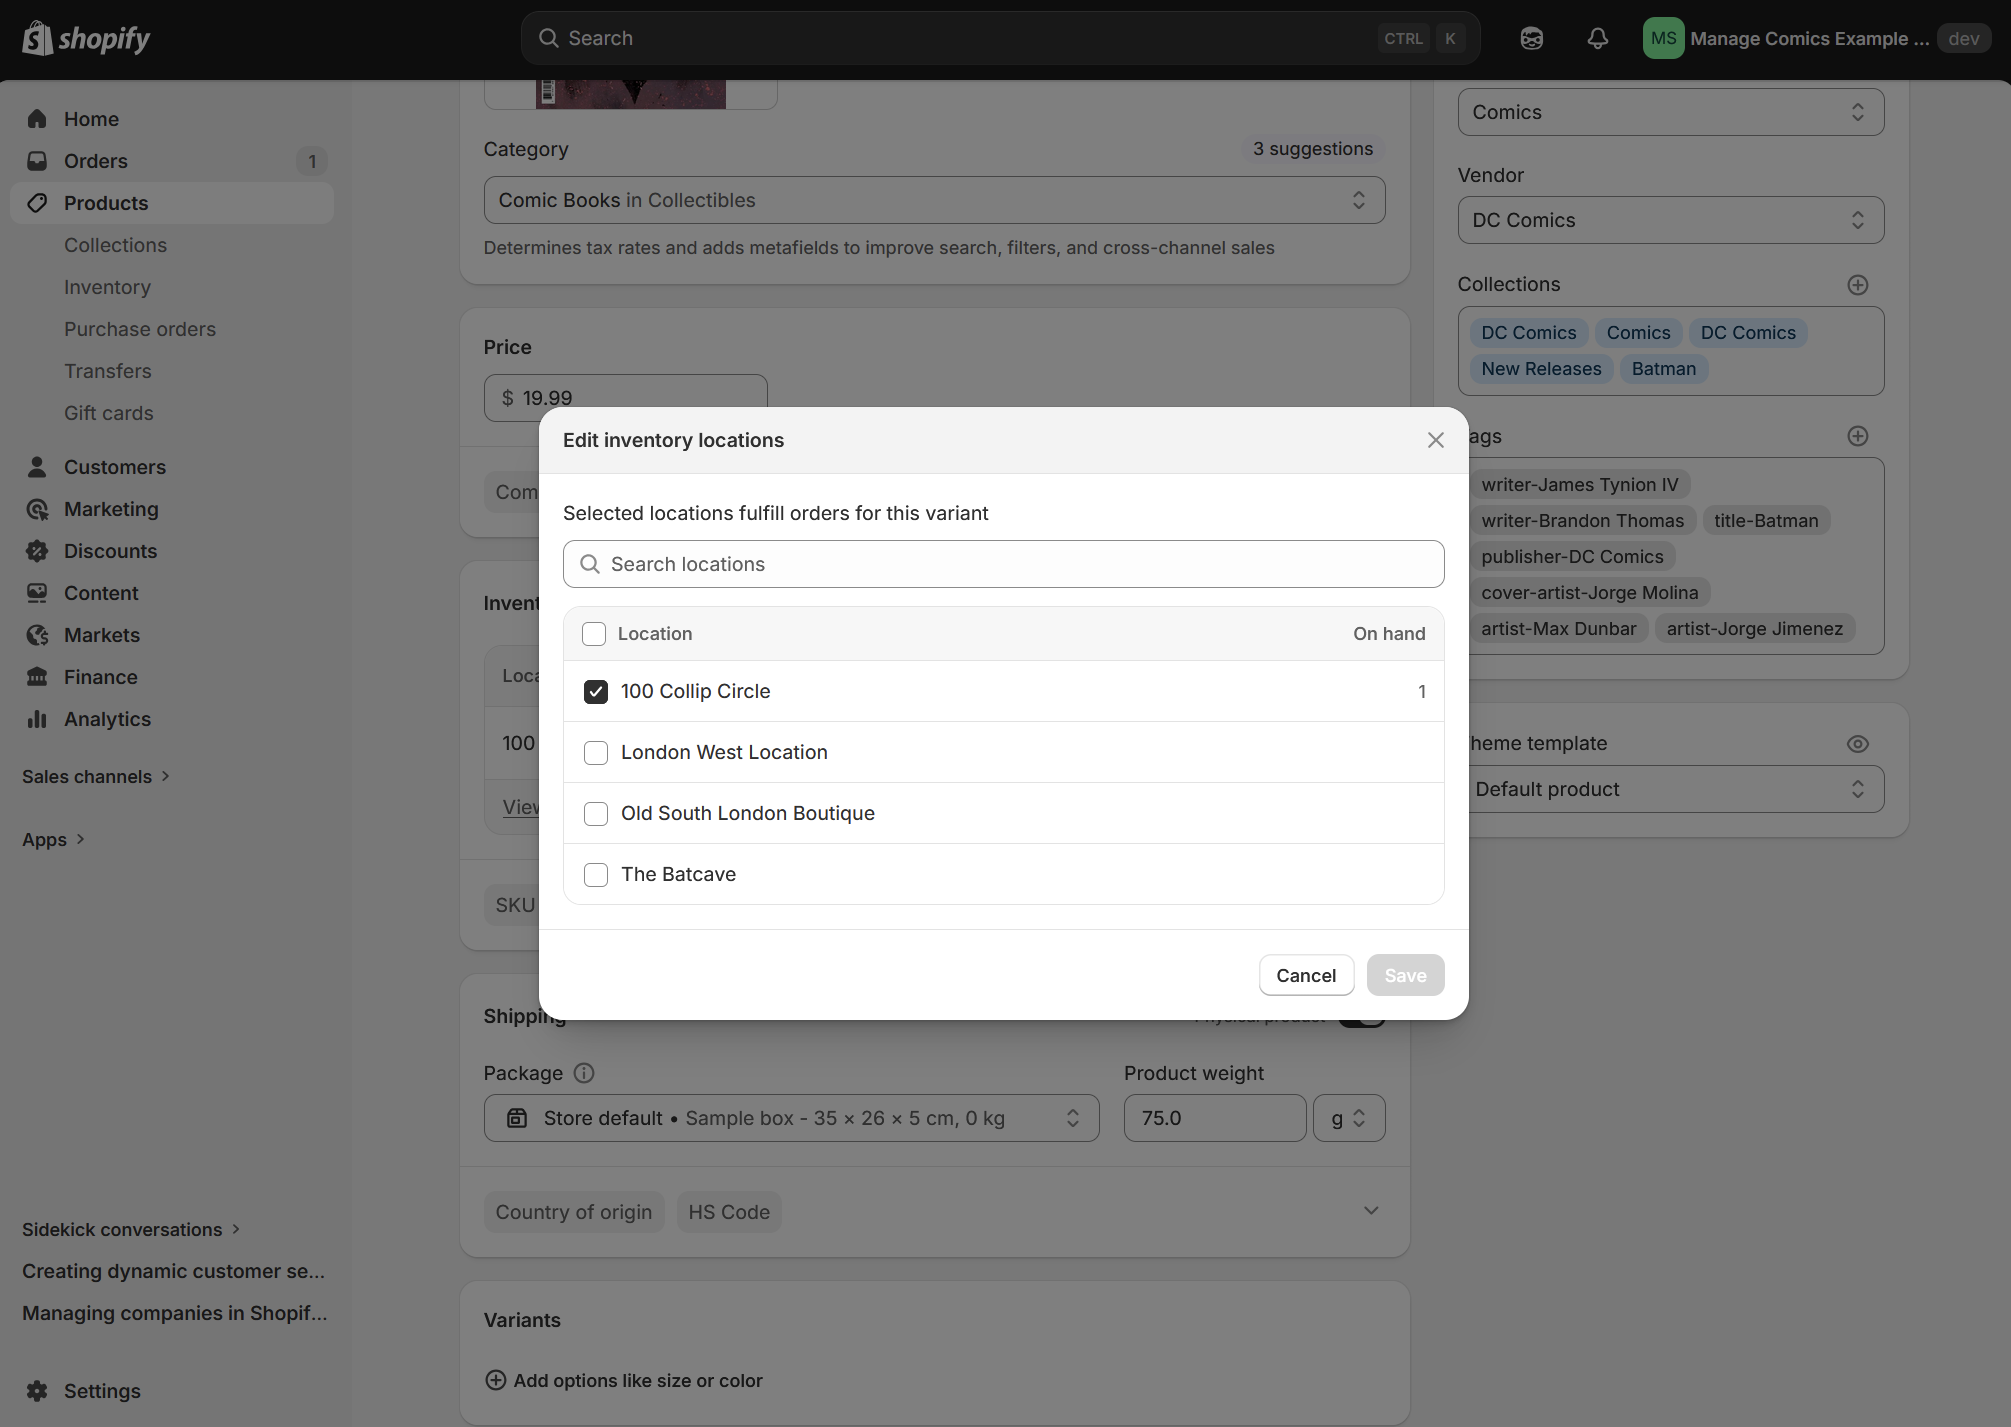Add a tag with plus icon
2011x1427 pixels.
point(1857,436)
